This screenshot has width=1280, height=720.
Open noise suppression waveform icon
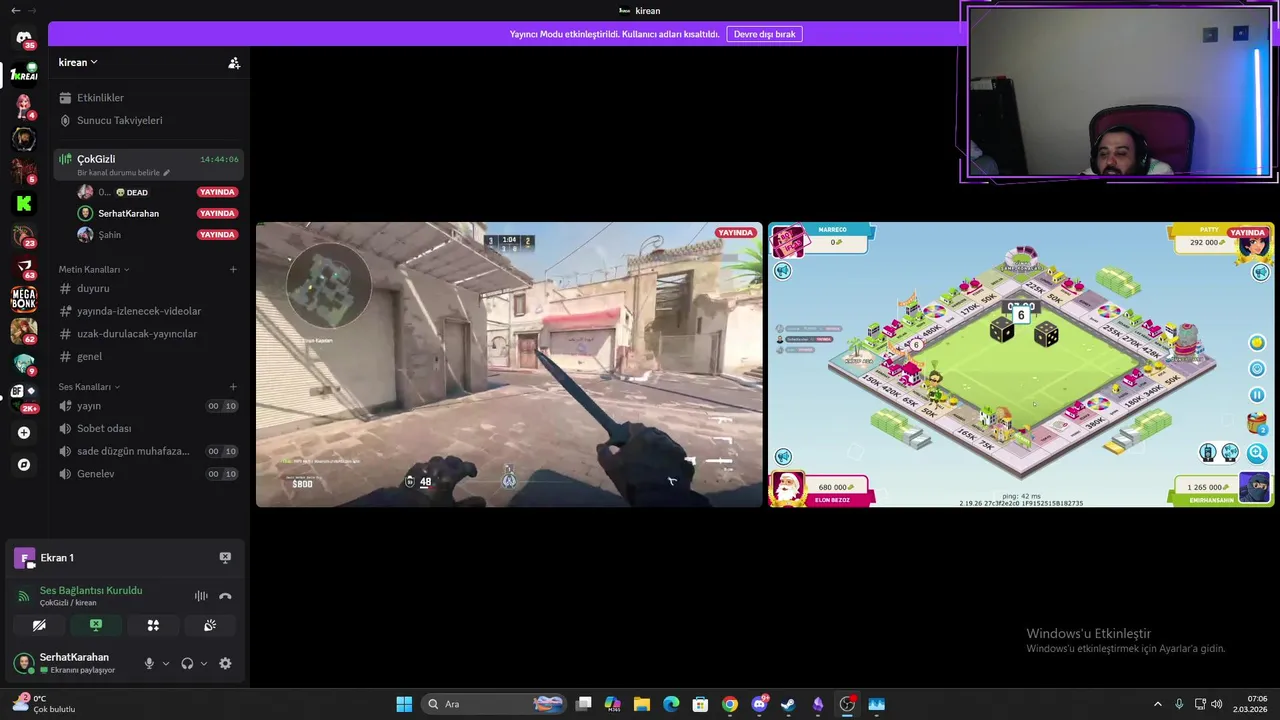click(x=201, y=596)
